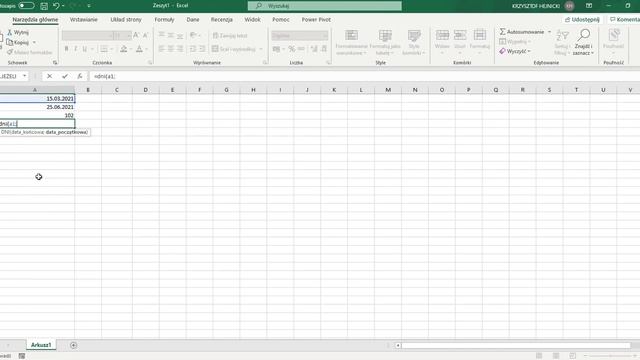Click Wstaw (Insert cells) icon

[x=442, y=35]
